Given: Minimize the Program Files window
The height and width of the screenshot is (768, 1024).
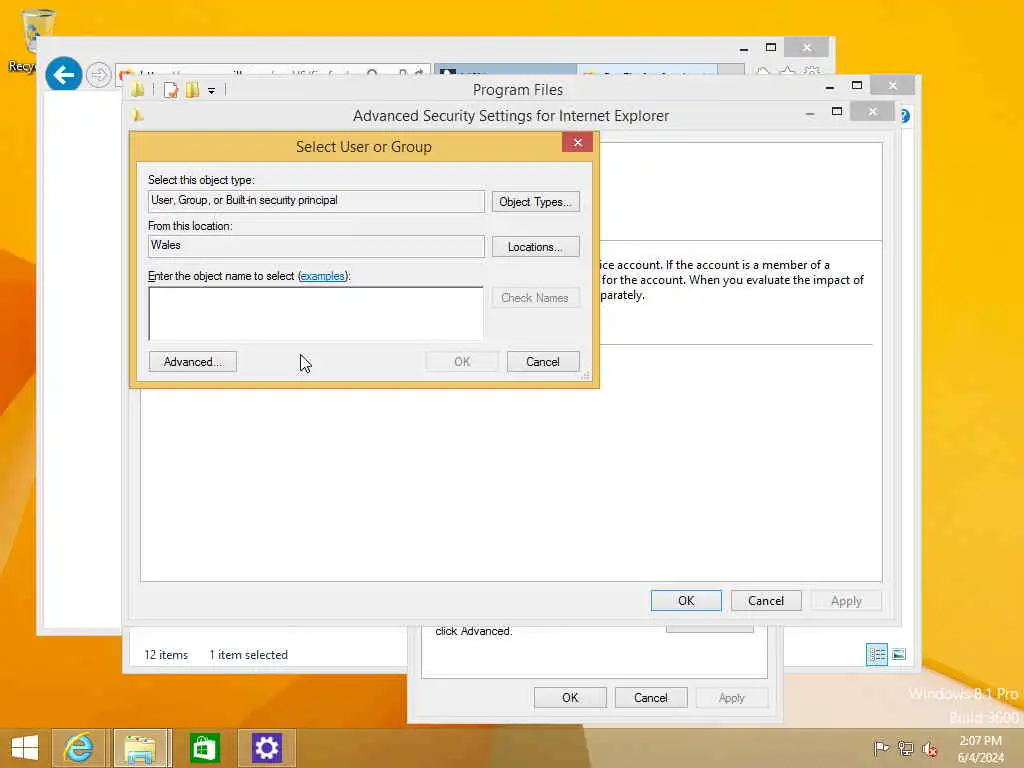Looking at the screenshot, I should pyautogui.click(x=829, y=86).
